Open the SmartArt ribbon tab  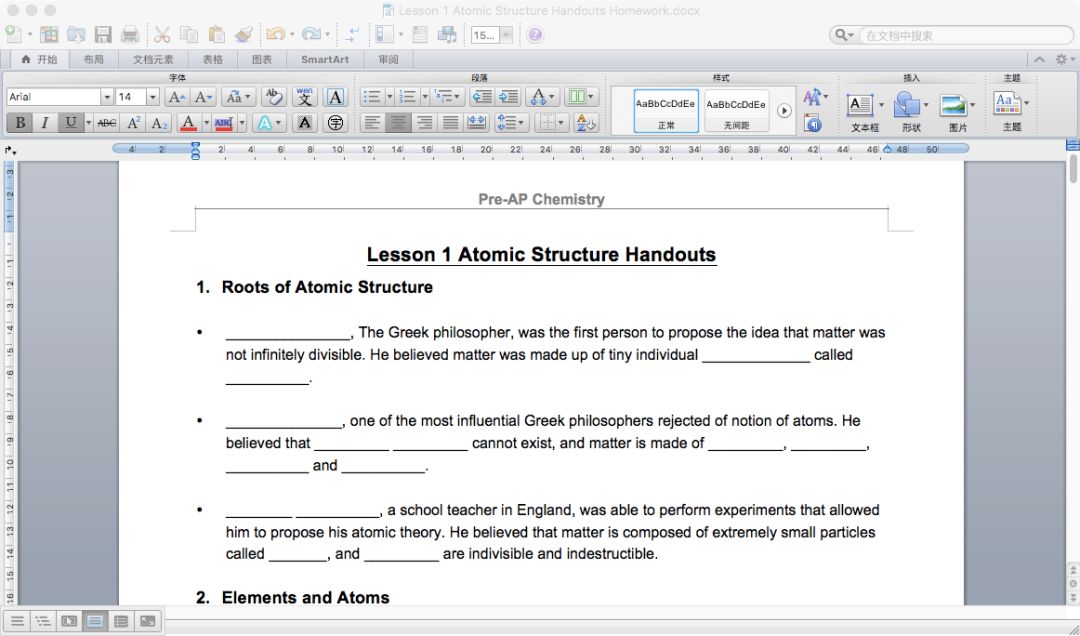point(325,59)
